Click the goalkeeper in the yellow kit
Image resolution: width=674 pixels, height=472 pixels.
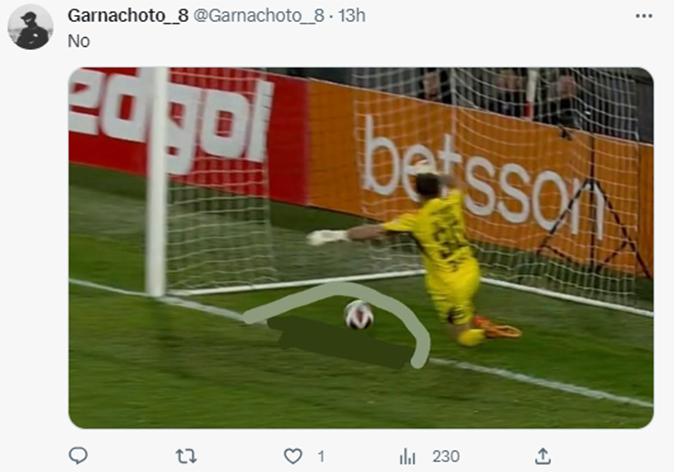tap(430, 254)
